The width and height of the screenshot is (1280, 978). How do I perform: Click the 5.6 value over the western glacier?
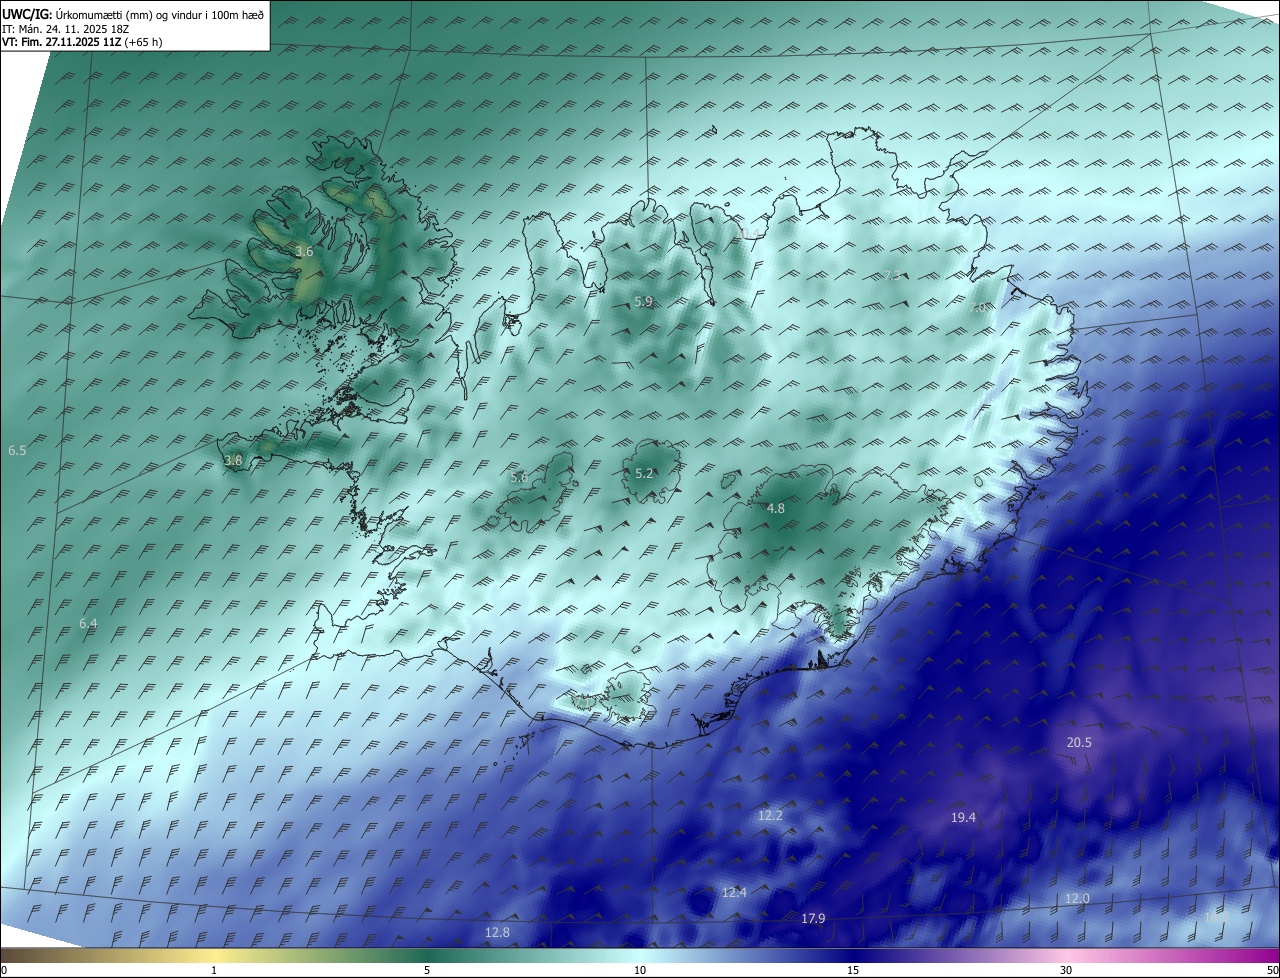click(x=519, y=477)
